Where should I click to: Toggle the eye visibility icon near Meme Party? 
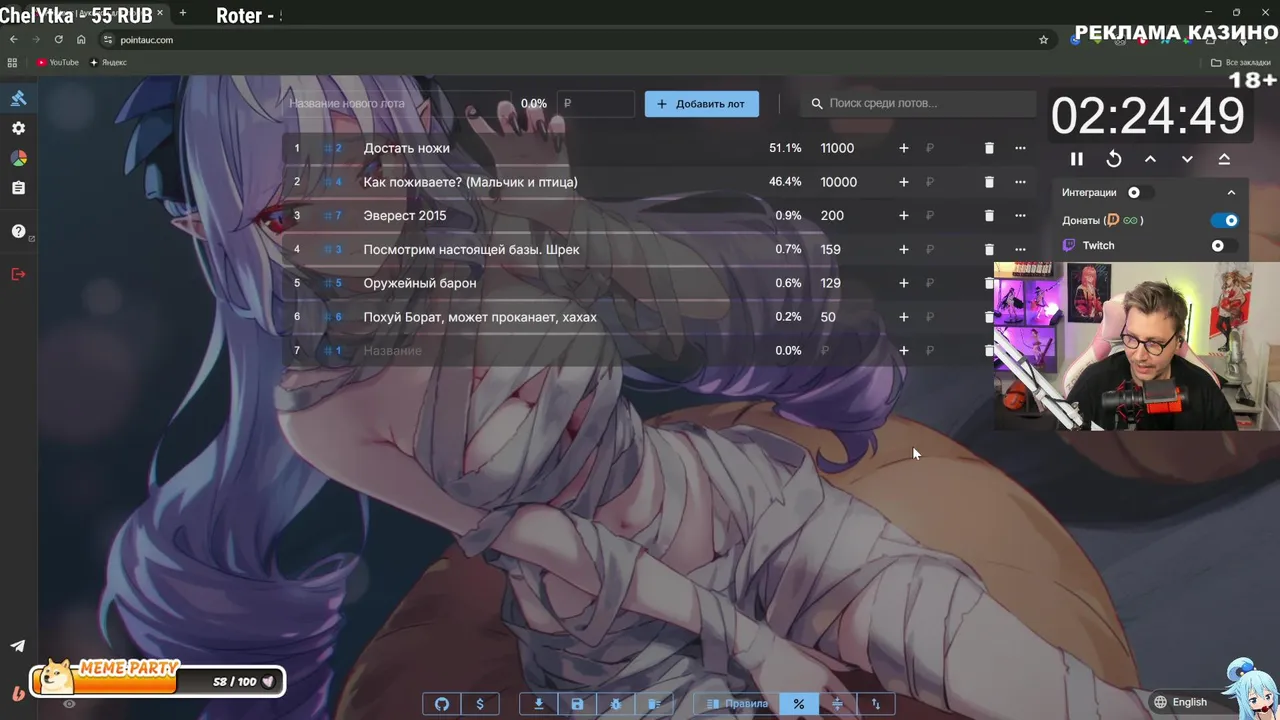(x=69, y=704)
